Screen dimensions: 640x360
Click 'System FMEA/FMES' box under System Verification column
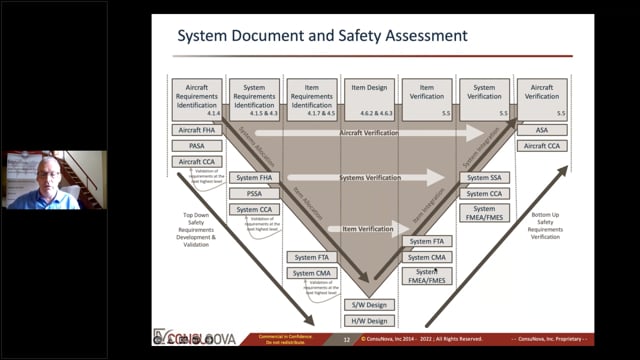tap(484, 213)
